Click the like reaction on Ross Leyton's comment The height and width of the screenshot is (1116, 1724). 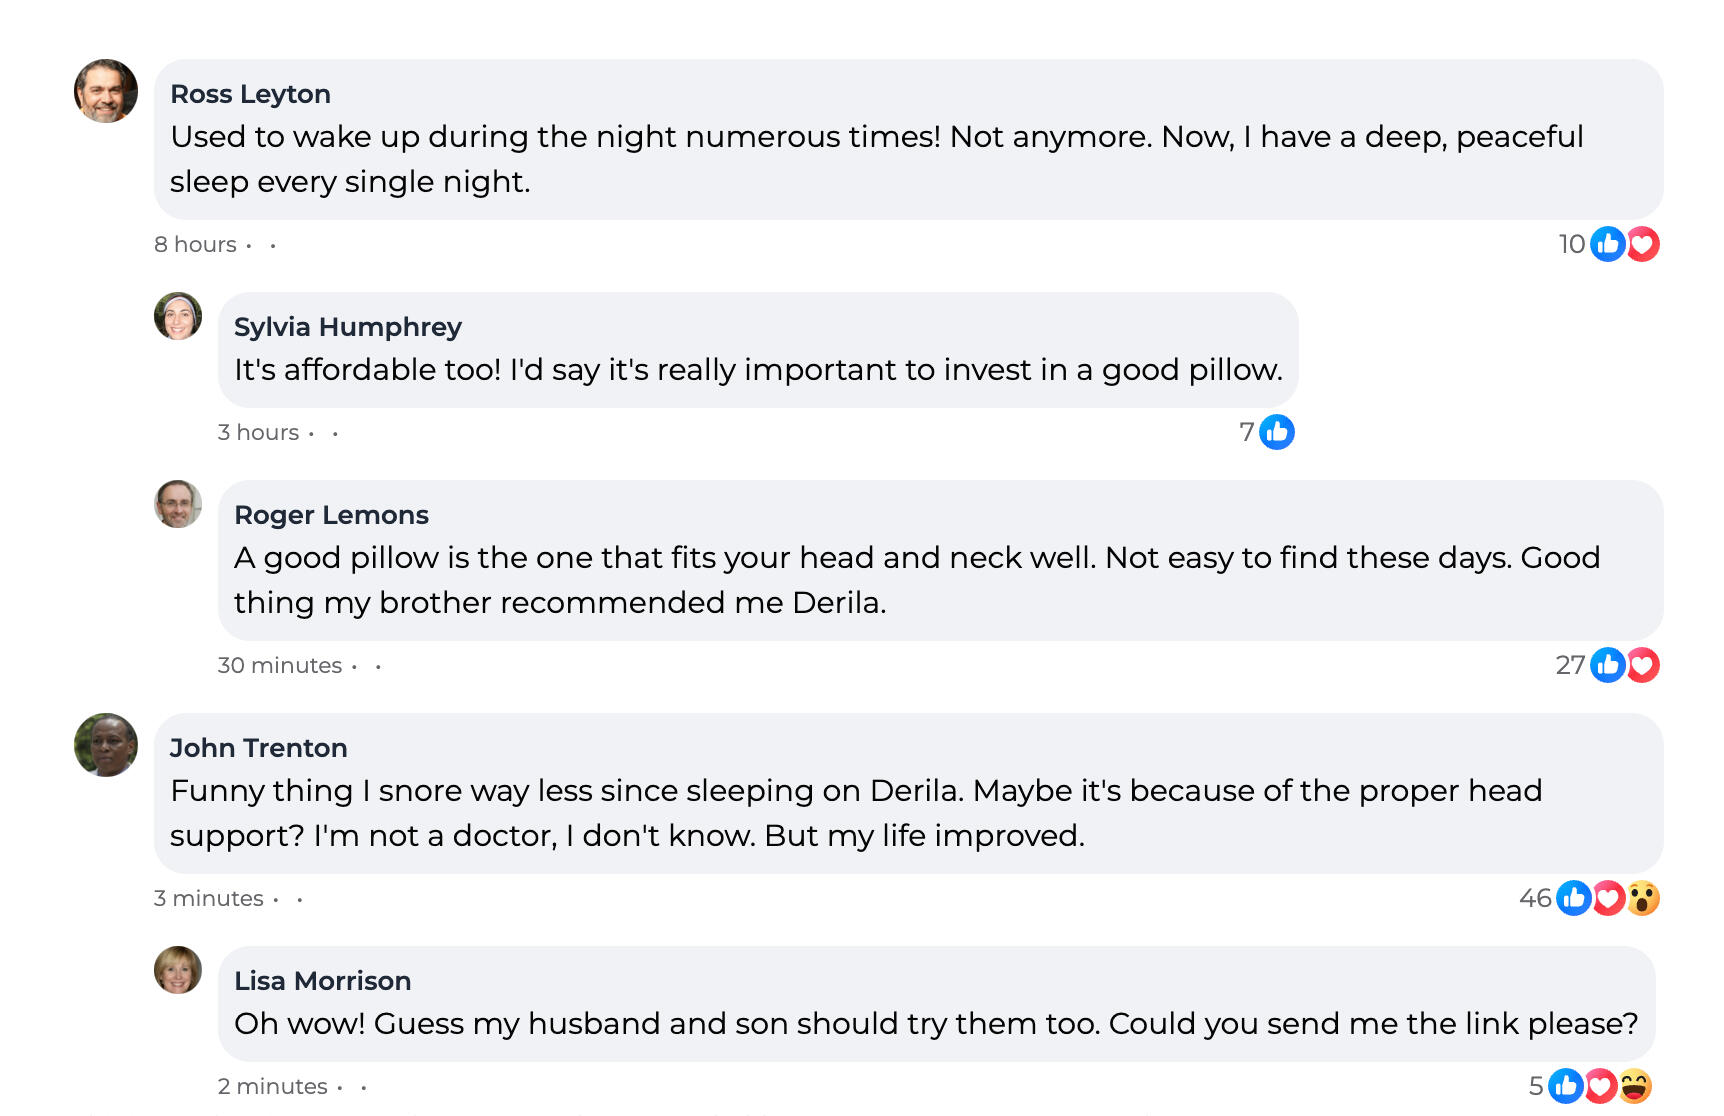(x=1607, y=244)
